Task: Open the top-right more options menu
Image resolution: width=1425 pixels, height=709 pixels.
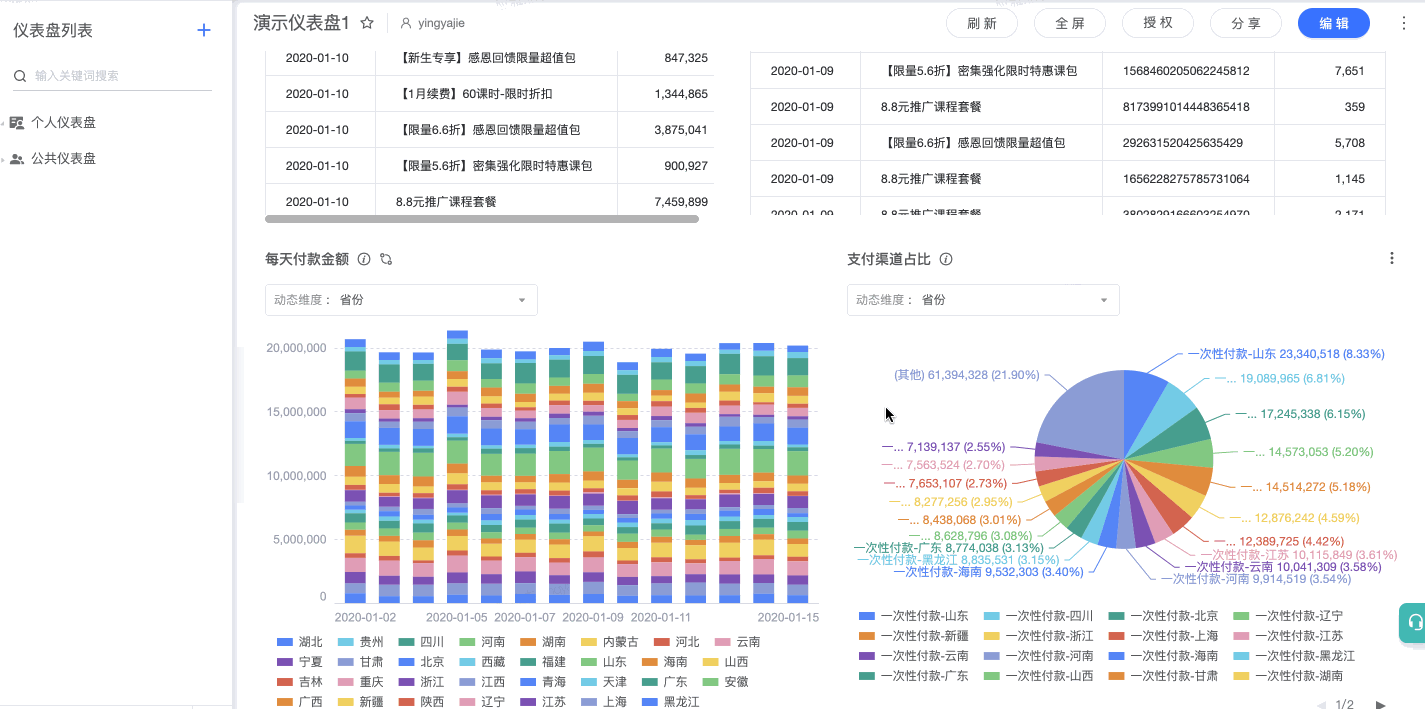Action: (1403, 23)
